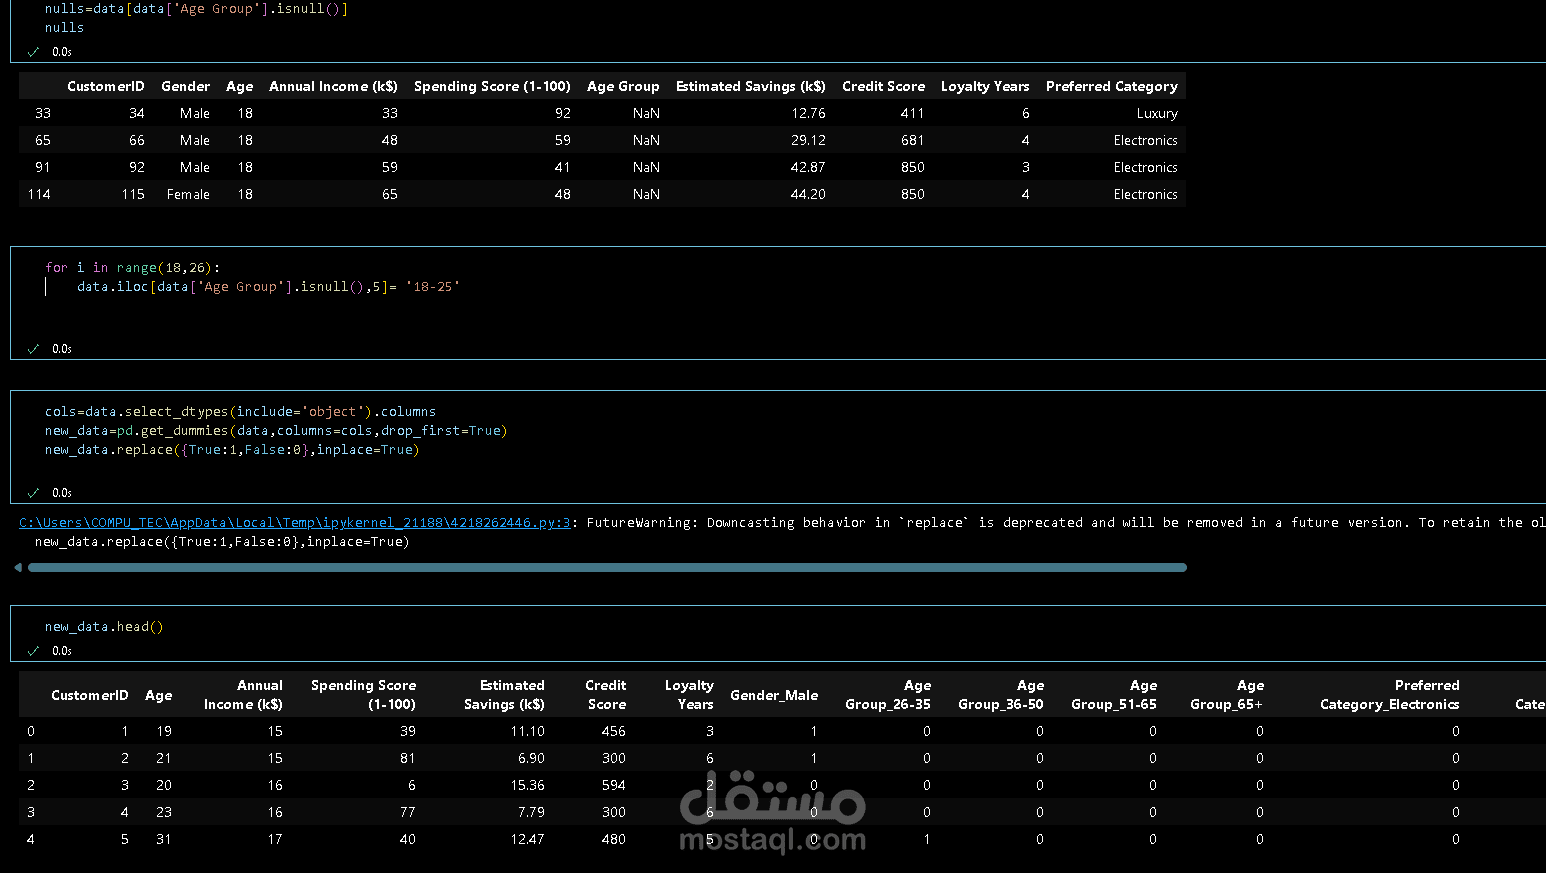1546x873 pixels.
Task: Select the Age Group_26-35 column header
Action: 888,695
